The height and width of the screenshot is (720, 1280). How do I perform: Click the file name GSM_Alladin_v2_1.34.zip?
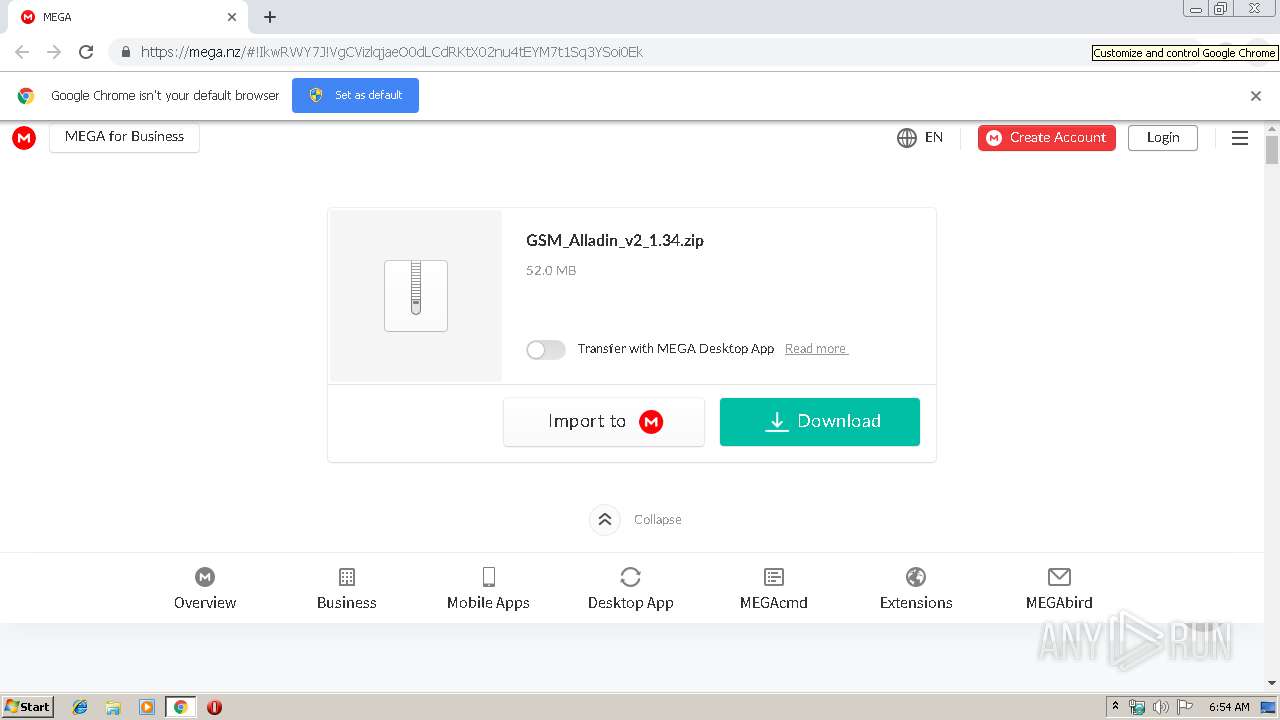point(615,240)
